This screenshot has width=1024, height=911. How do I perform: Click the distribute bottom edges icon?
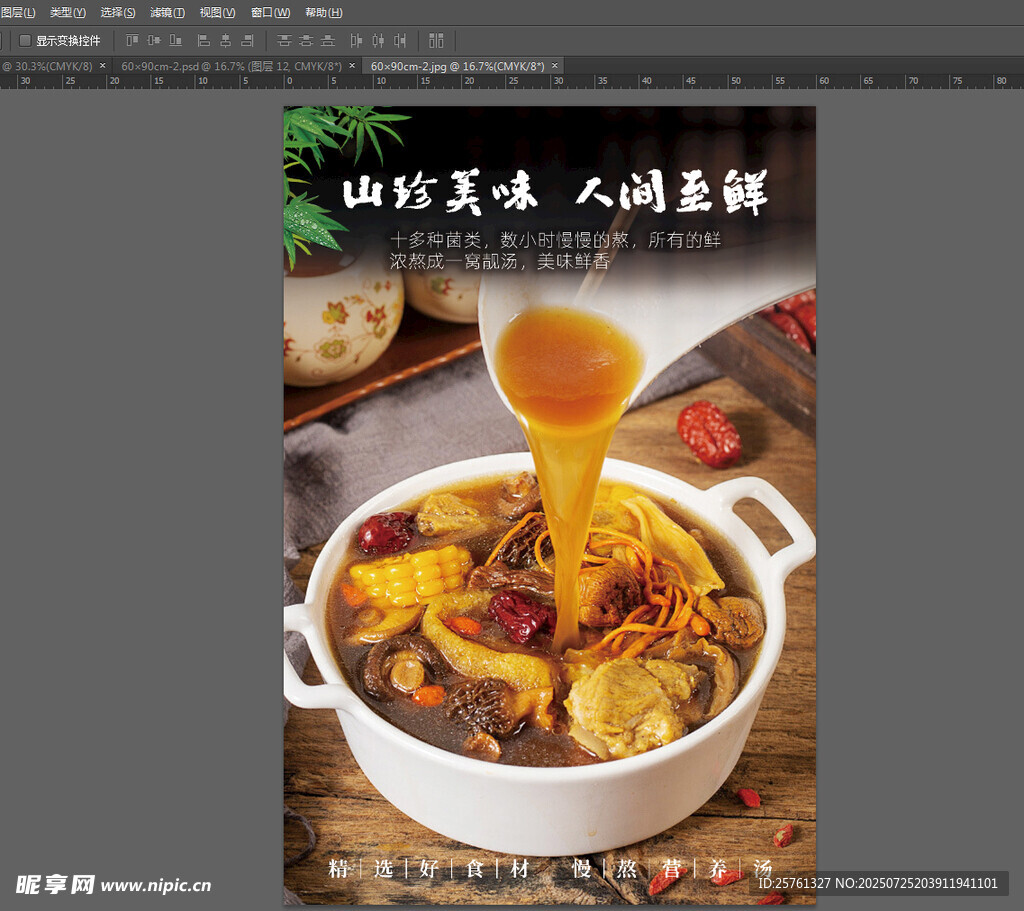(328, 41)
